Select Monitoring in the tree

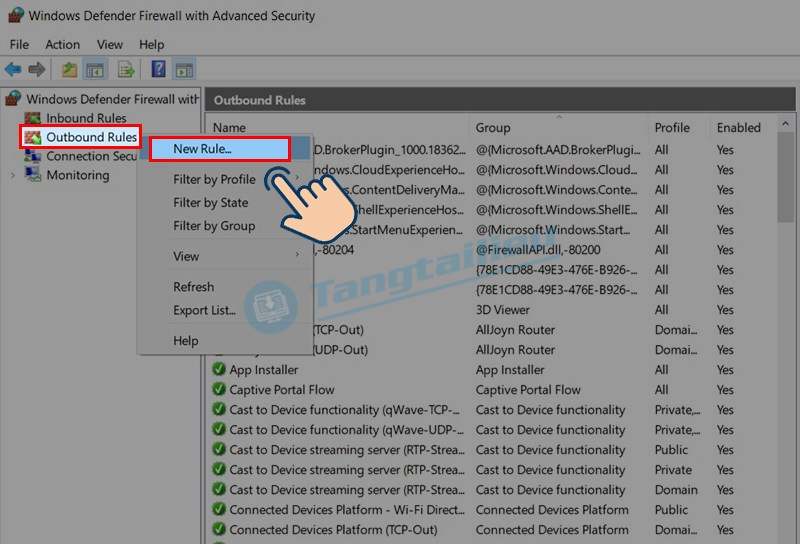[78, 175]
